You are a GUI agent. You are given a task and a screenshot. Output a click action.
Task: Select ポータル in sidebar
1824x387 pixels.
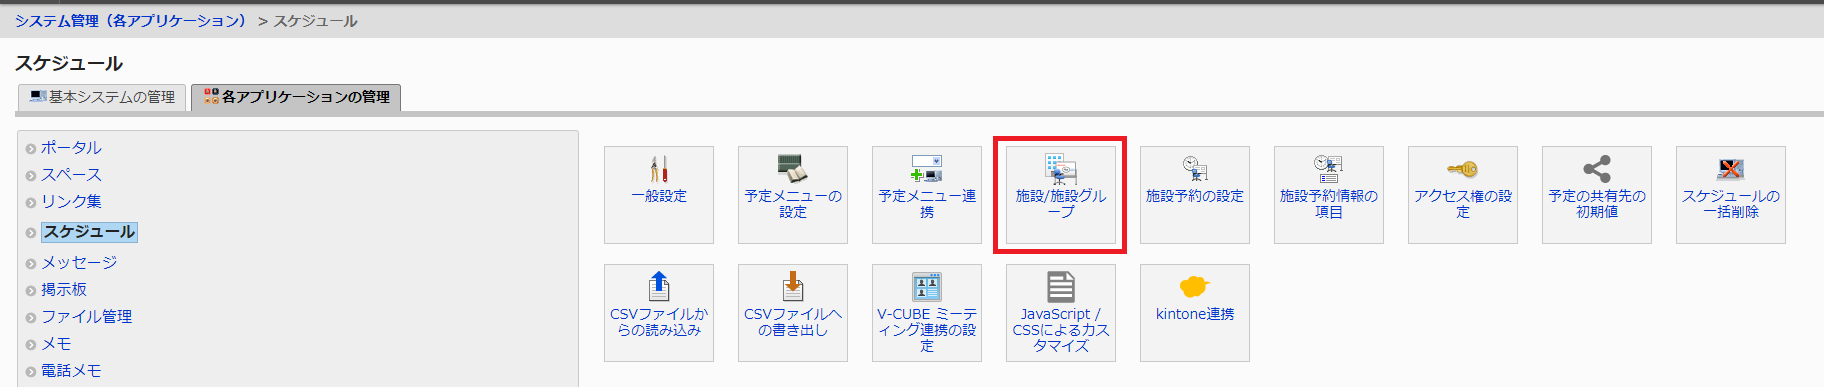[71, 148]
